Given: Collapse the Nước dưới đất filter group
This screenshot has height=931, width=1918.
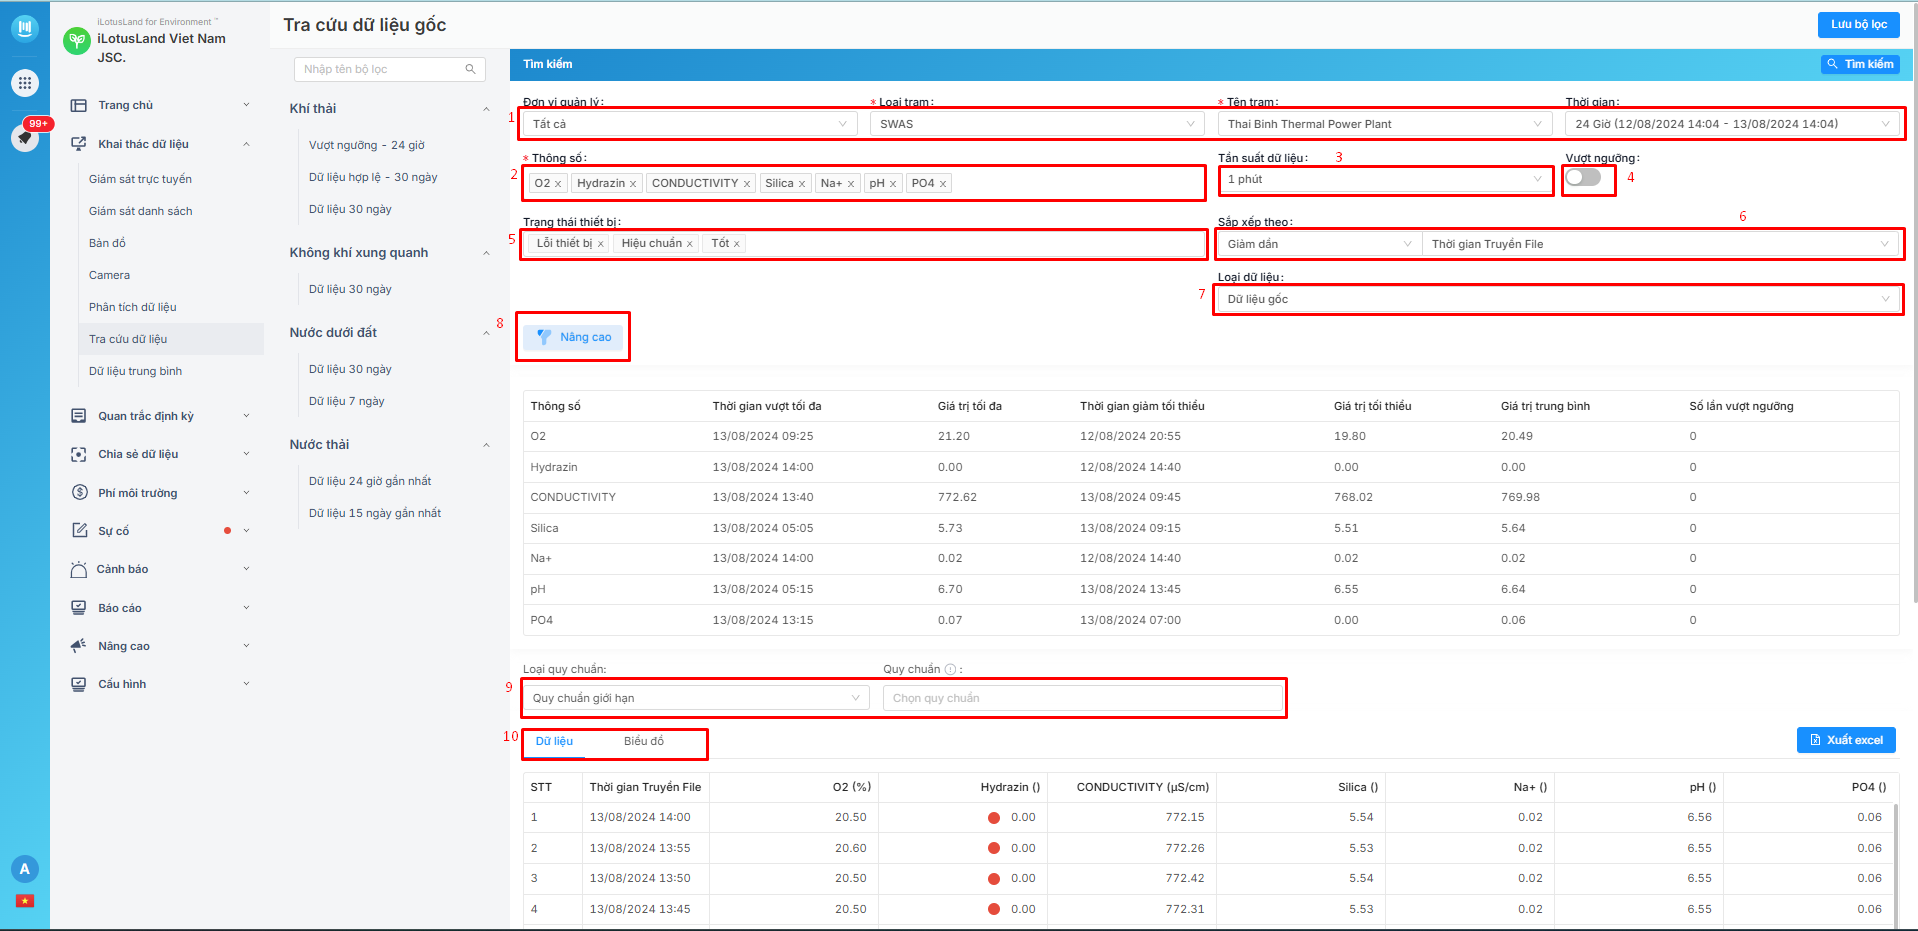Looking at the screenshot, I should point(487,333).
